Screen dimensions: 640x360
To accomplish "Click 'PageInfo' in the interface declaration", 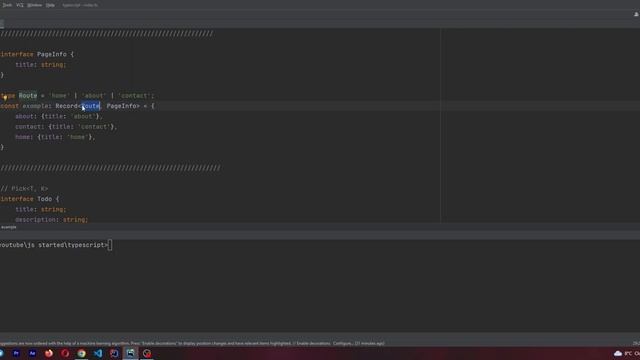I will point(52,54).
